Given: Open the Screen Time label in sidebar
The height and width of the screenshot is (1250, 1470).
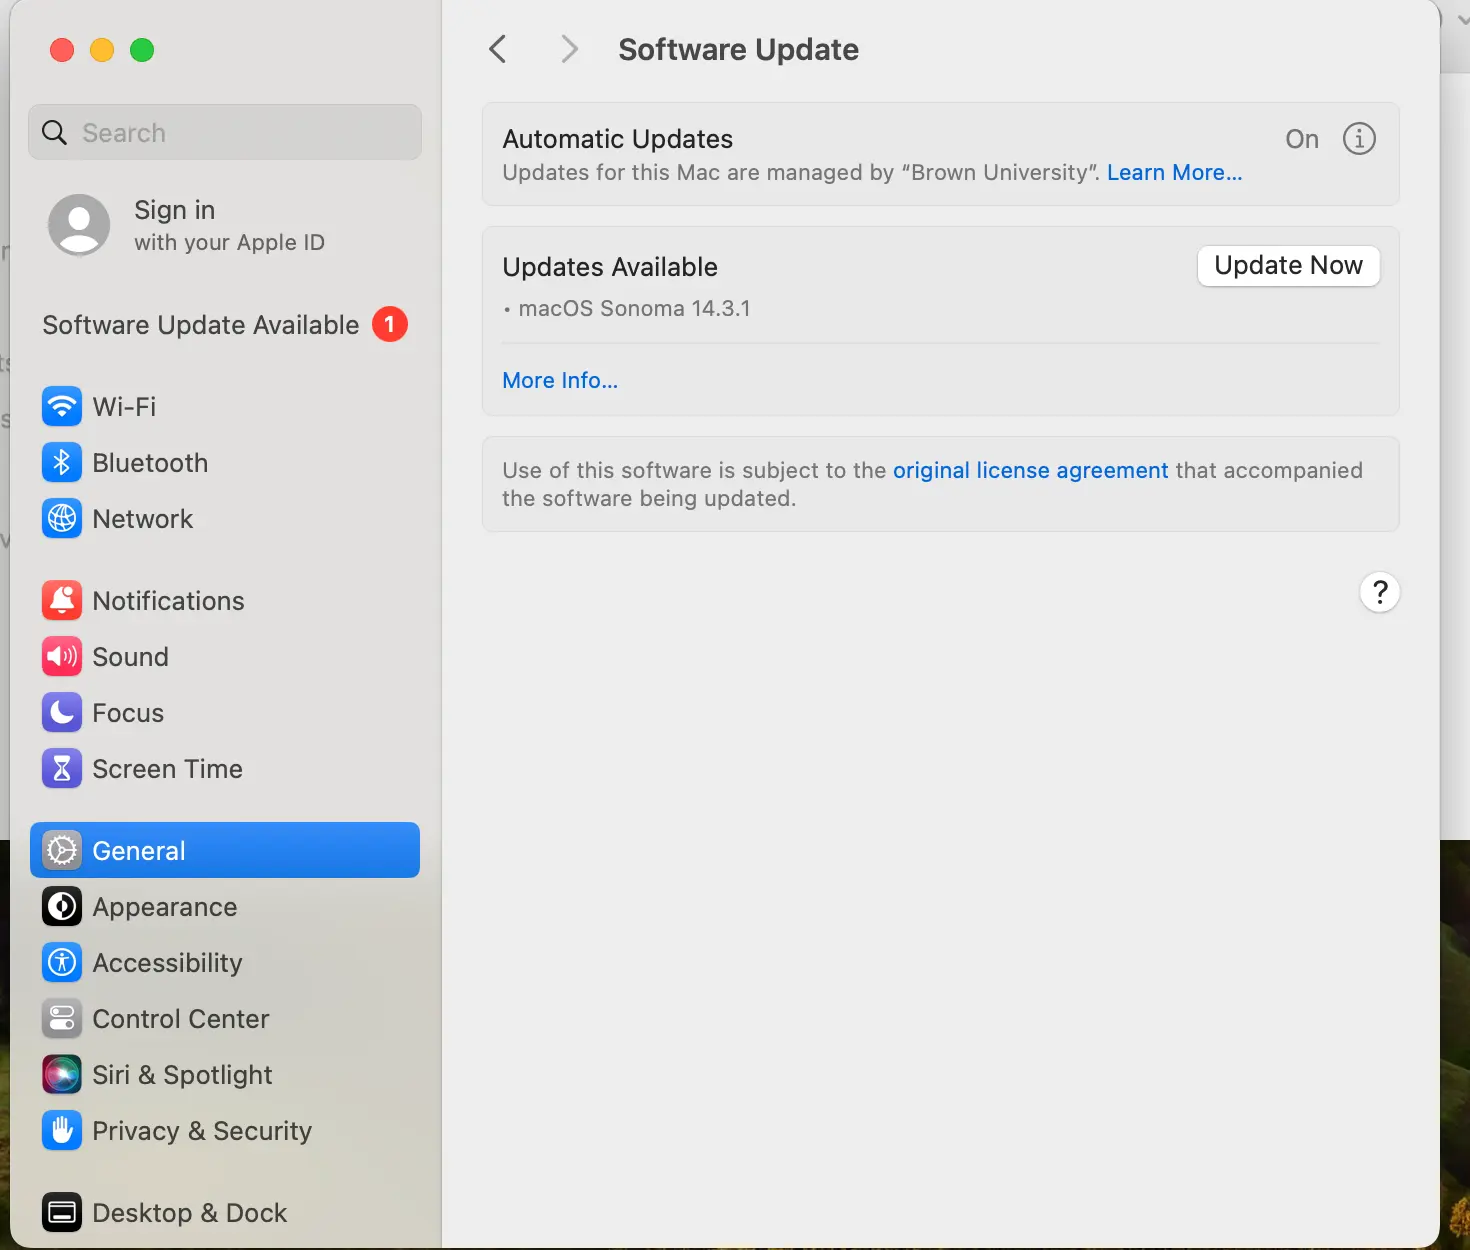Looking at the screenshot, I should (x=167, y=768).
